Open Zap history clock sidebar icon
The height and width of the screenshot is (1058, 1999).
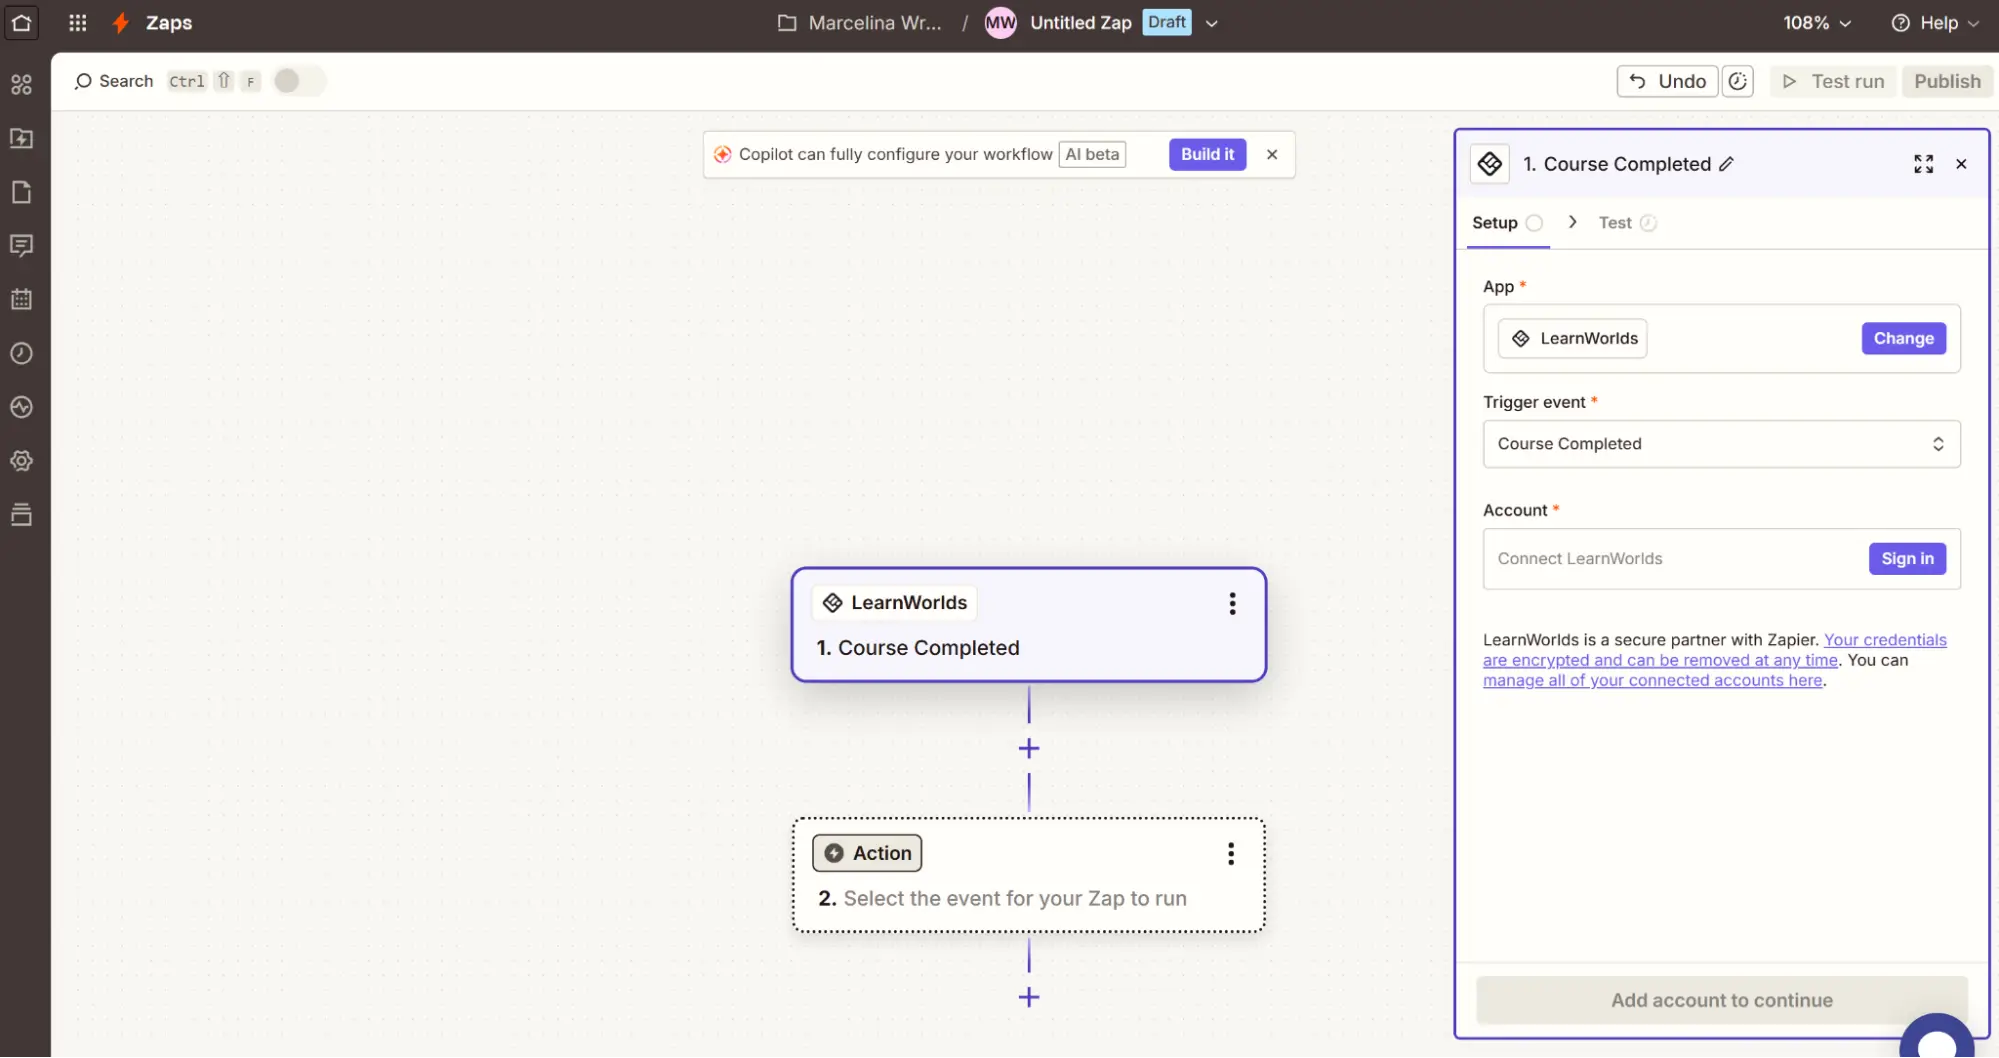(x=21, y=353)
